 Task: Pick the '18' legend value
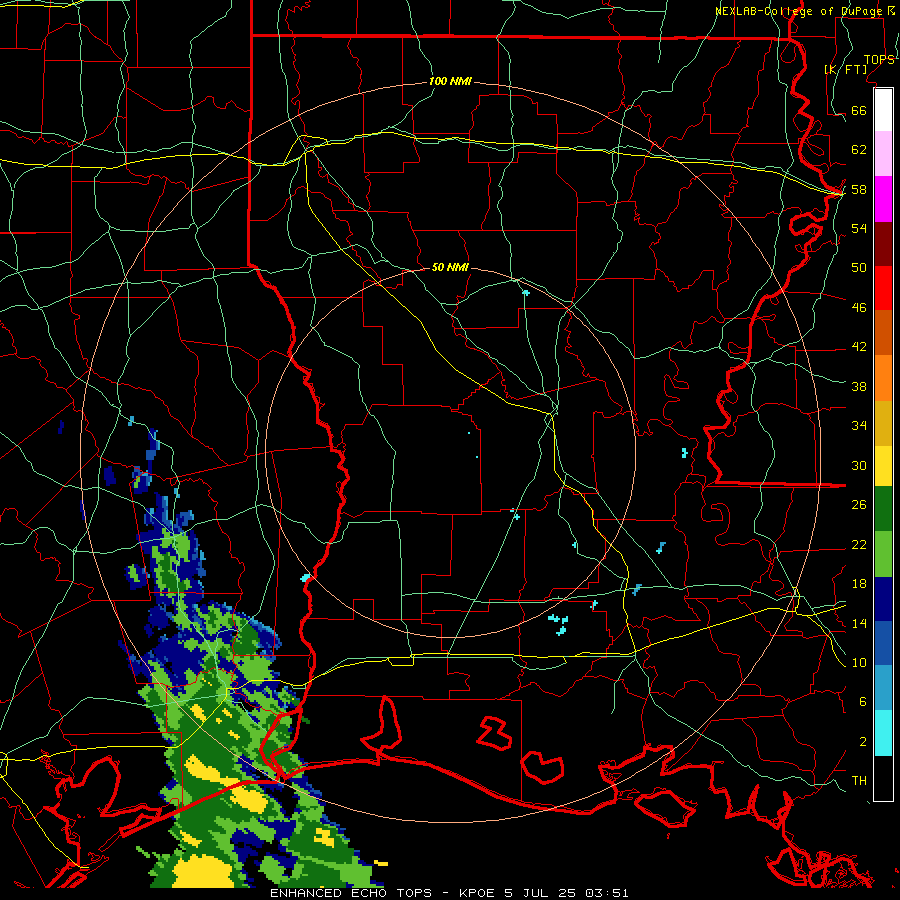point(859,583)
